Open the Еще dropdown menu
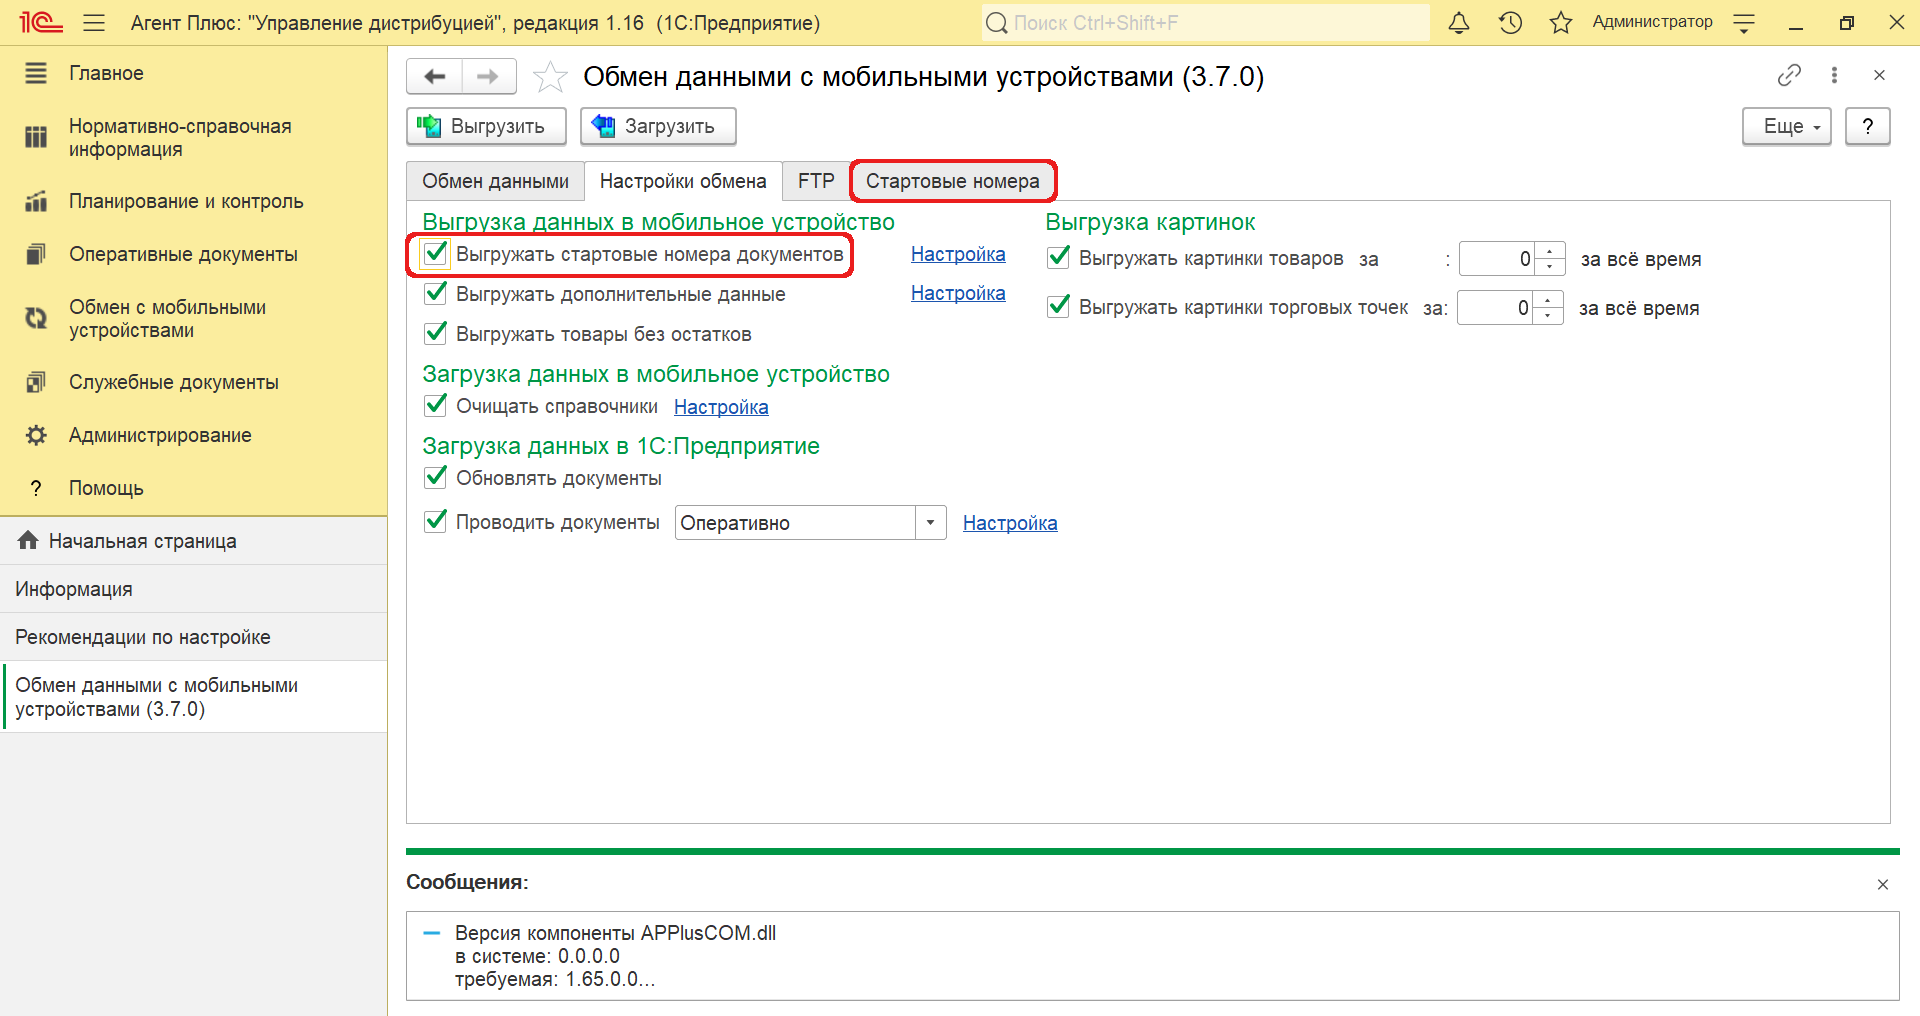The image size is (1920, 1016). (1786, 127)
